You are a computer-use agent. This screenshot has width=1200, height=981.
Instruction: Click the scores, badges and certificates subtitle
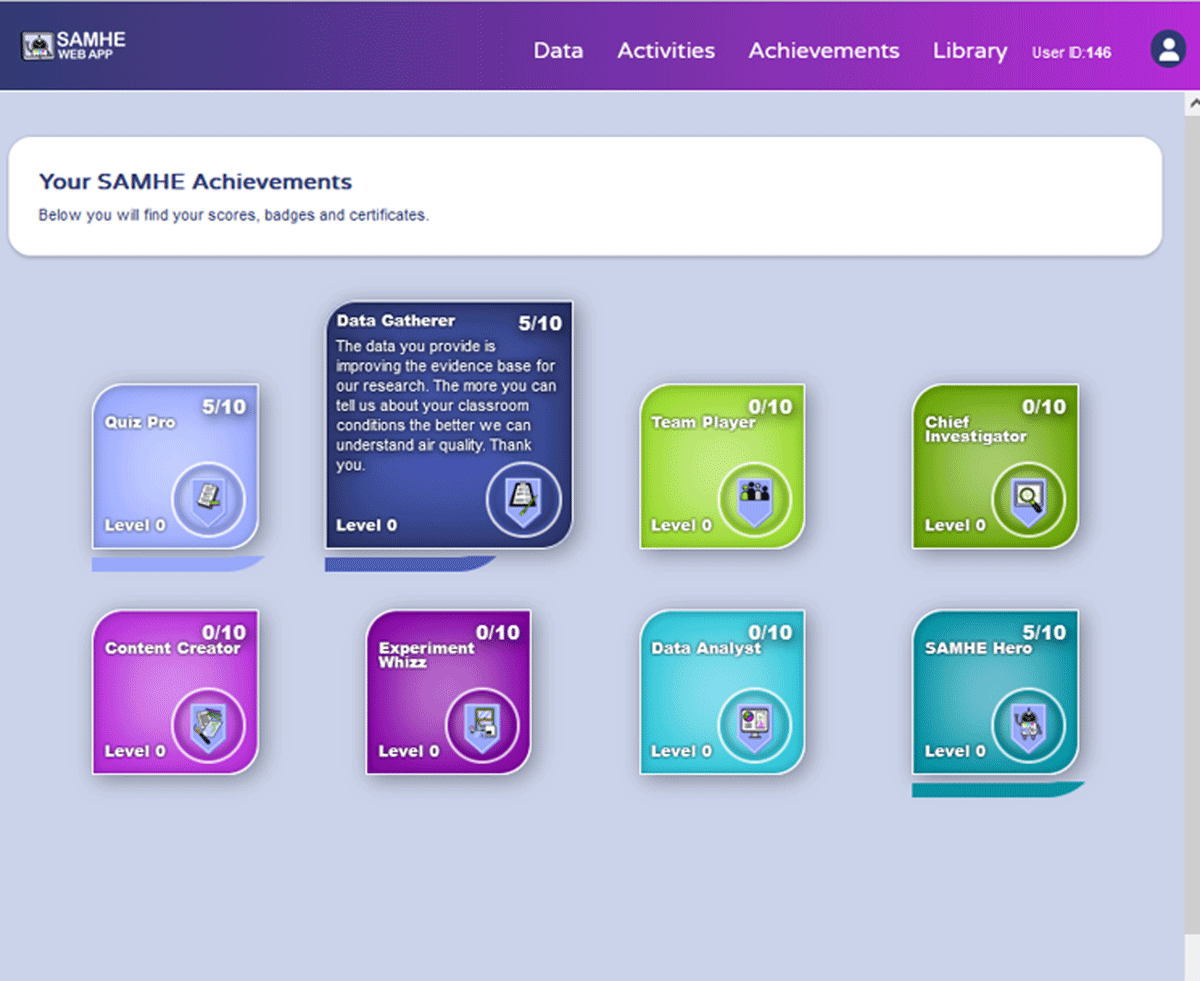(234, 215)
